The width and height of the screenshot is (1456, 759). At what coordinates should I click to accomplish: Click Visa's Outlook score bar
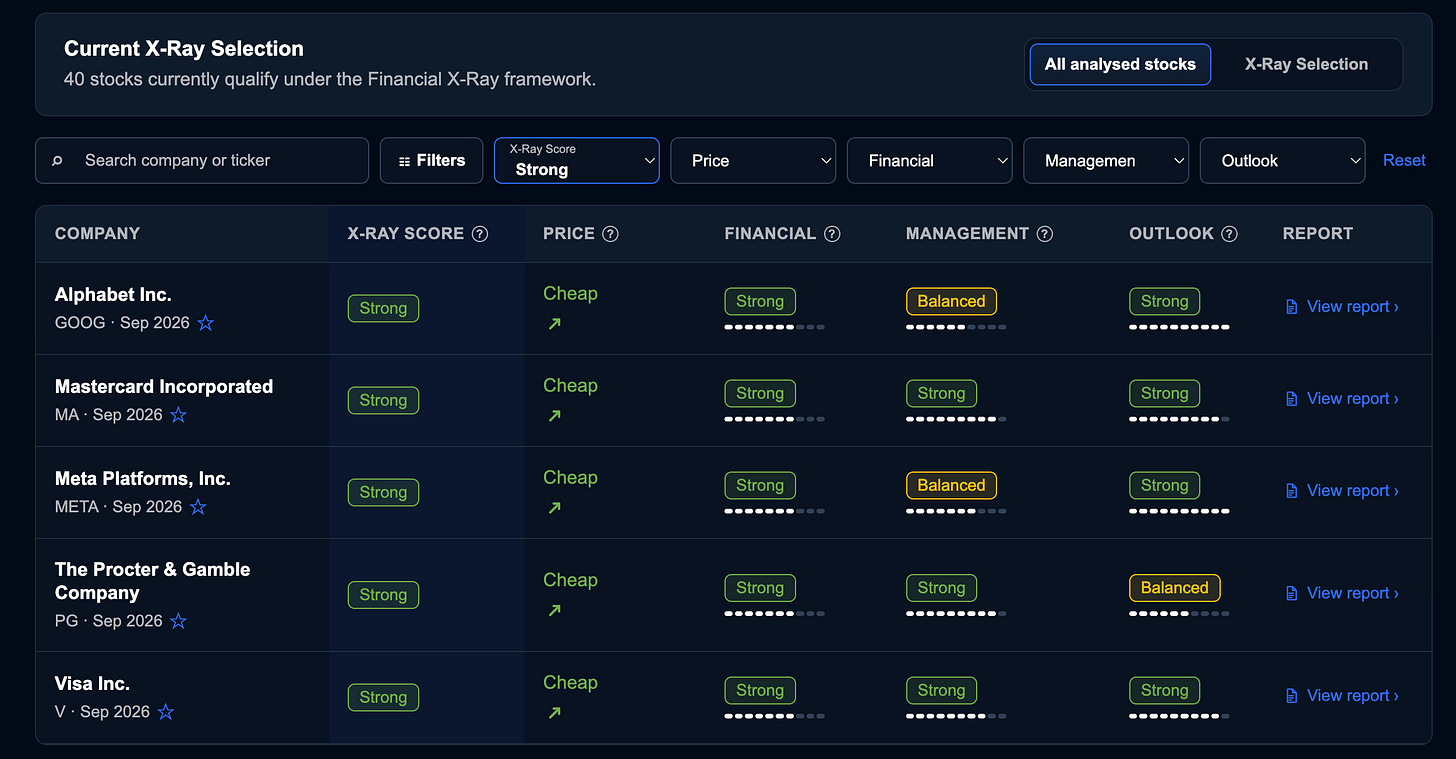(1179, 716)
